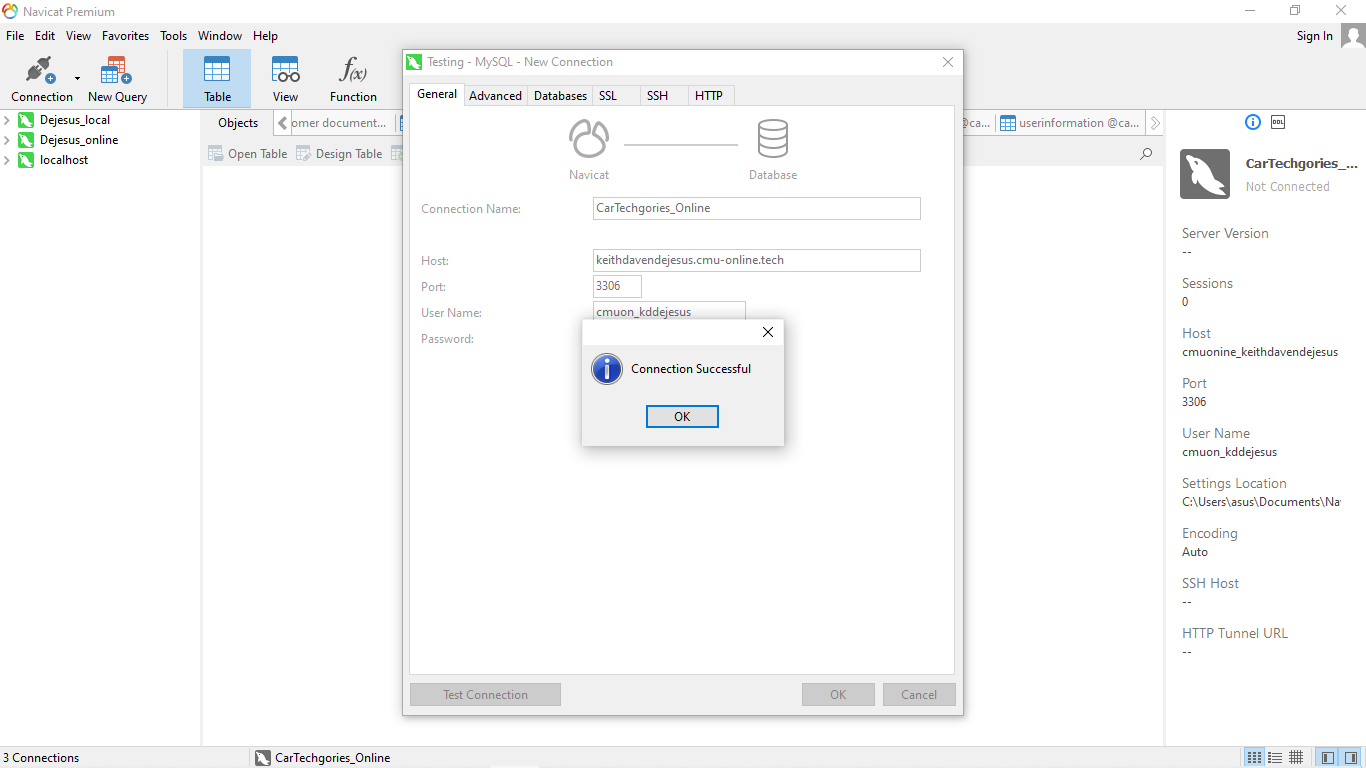Screen dimensions: 1366x768
Task: Click the blue information panel icon
Action: (x=1253, y=122)
